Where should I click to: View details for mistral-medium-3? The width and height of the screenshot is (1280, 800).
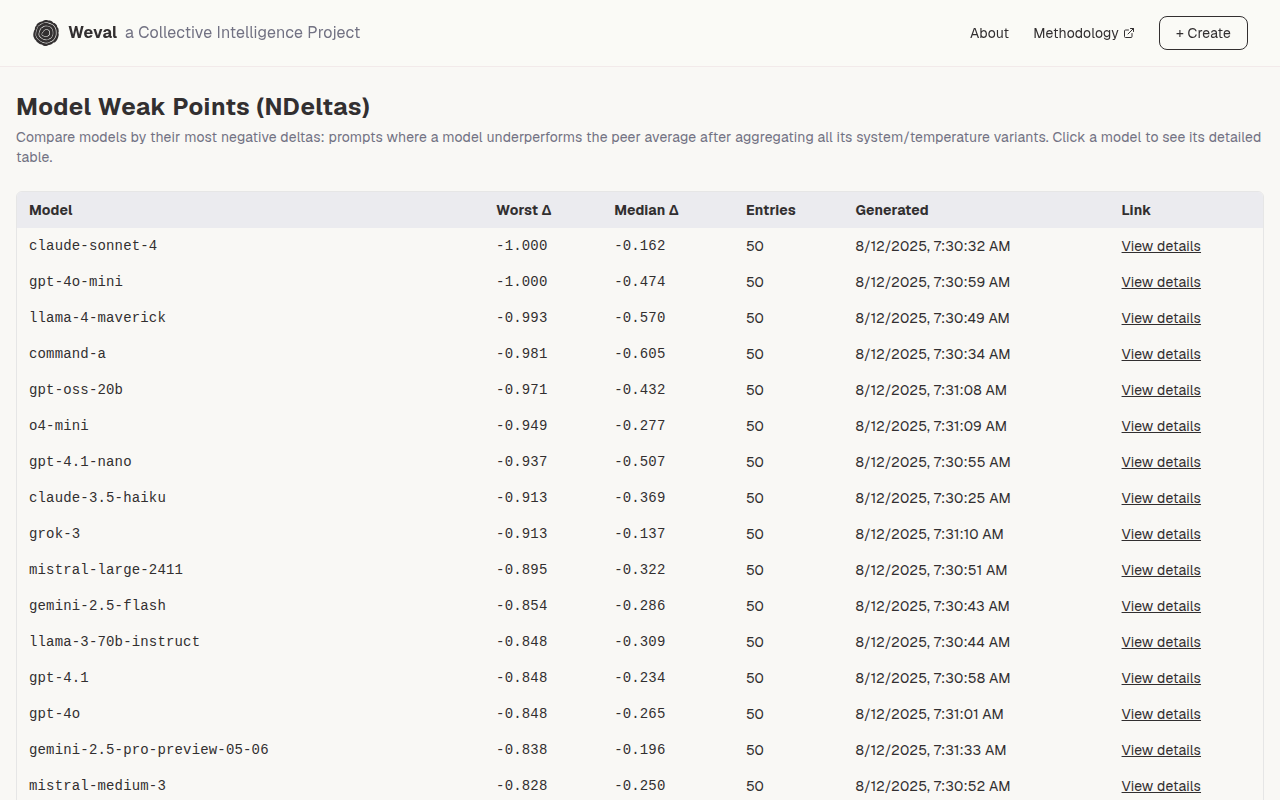pyautogui.click(x=1161, y=786)
